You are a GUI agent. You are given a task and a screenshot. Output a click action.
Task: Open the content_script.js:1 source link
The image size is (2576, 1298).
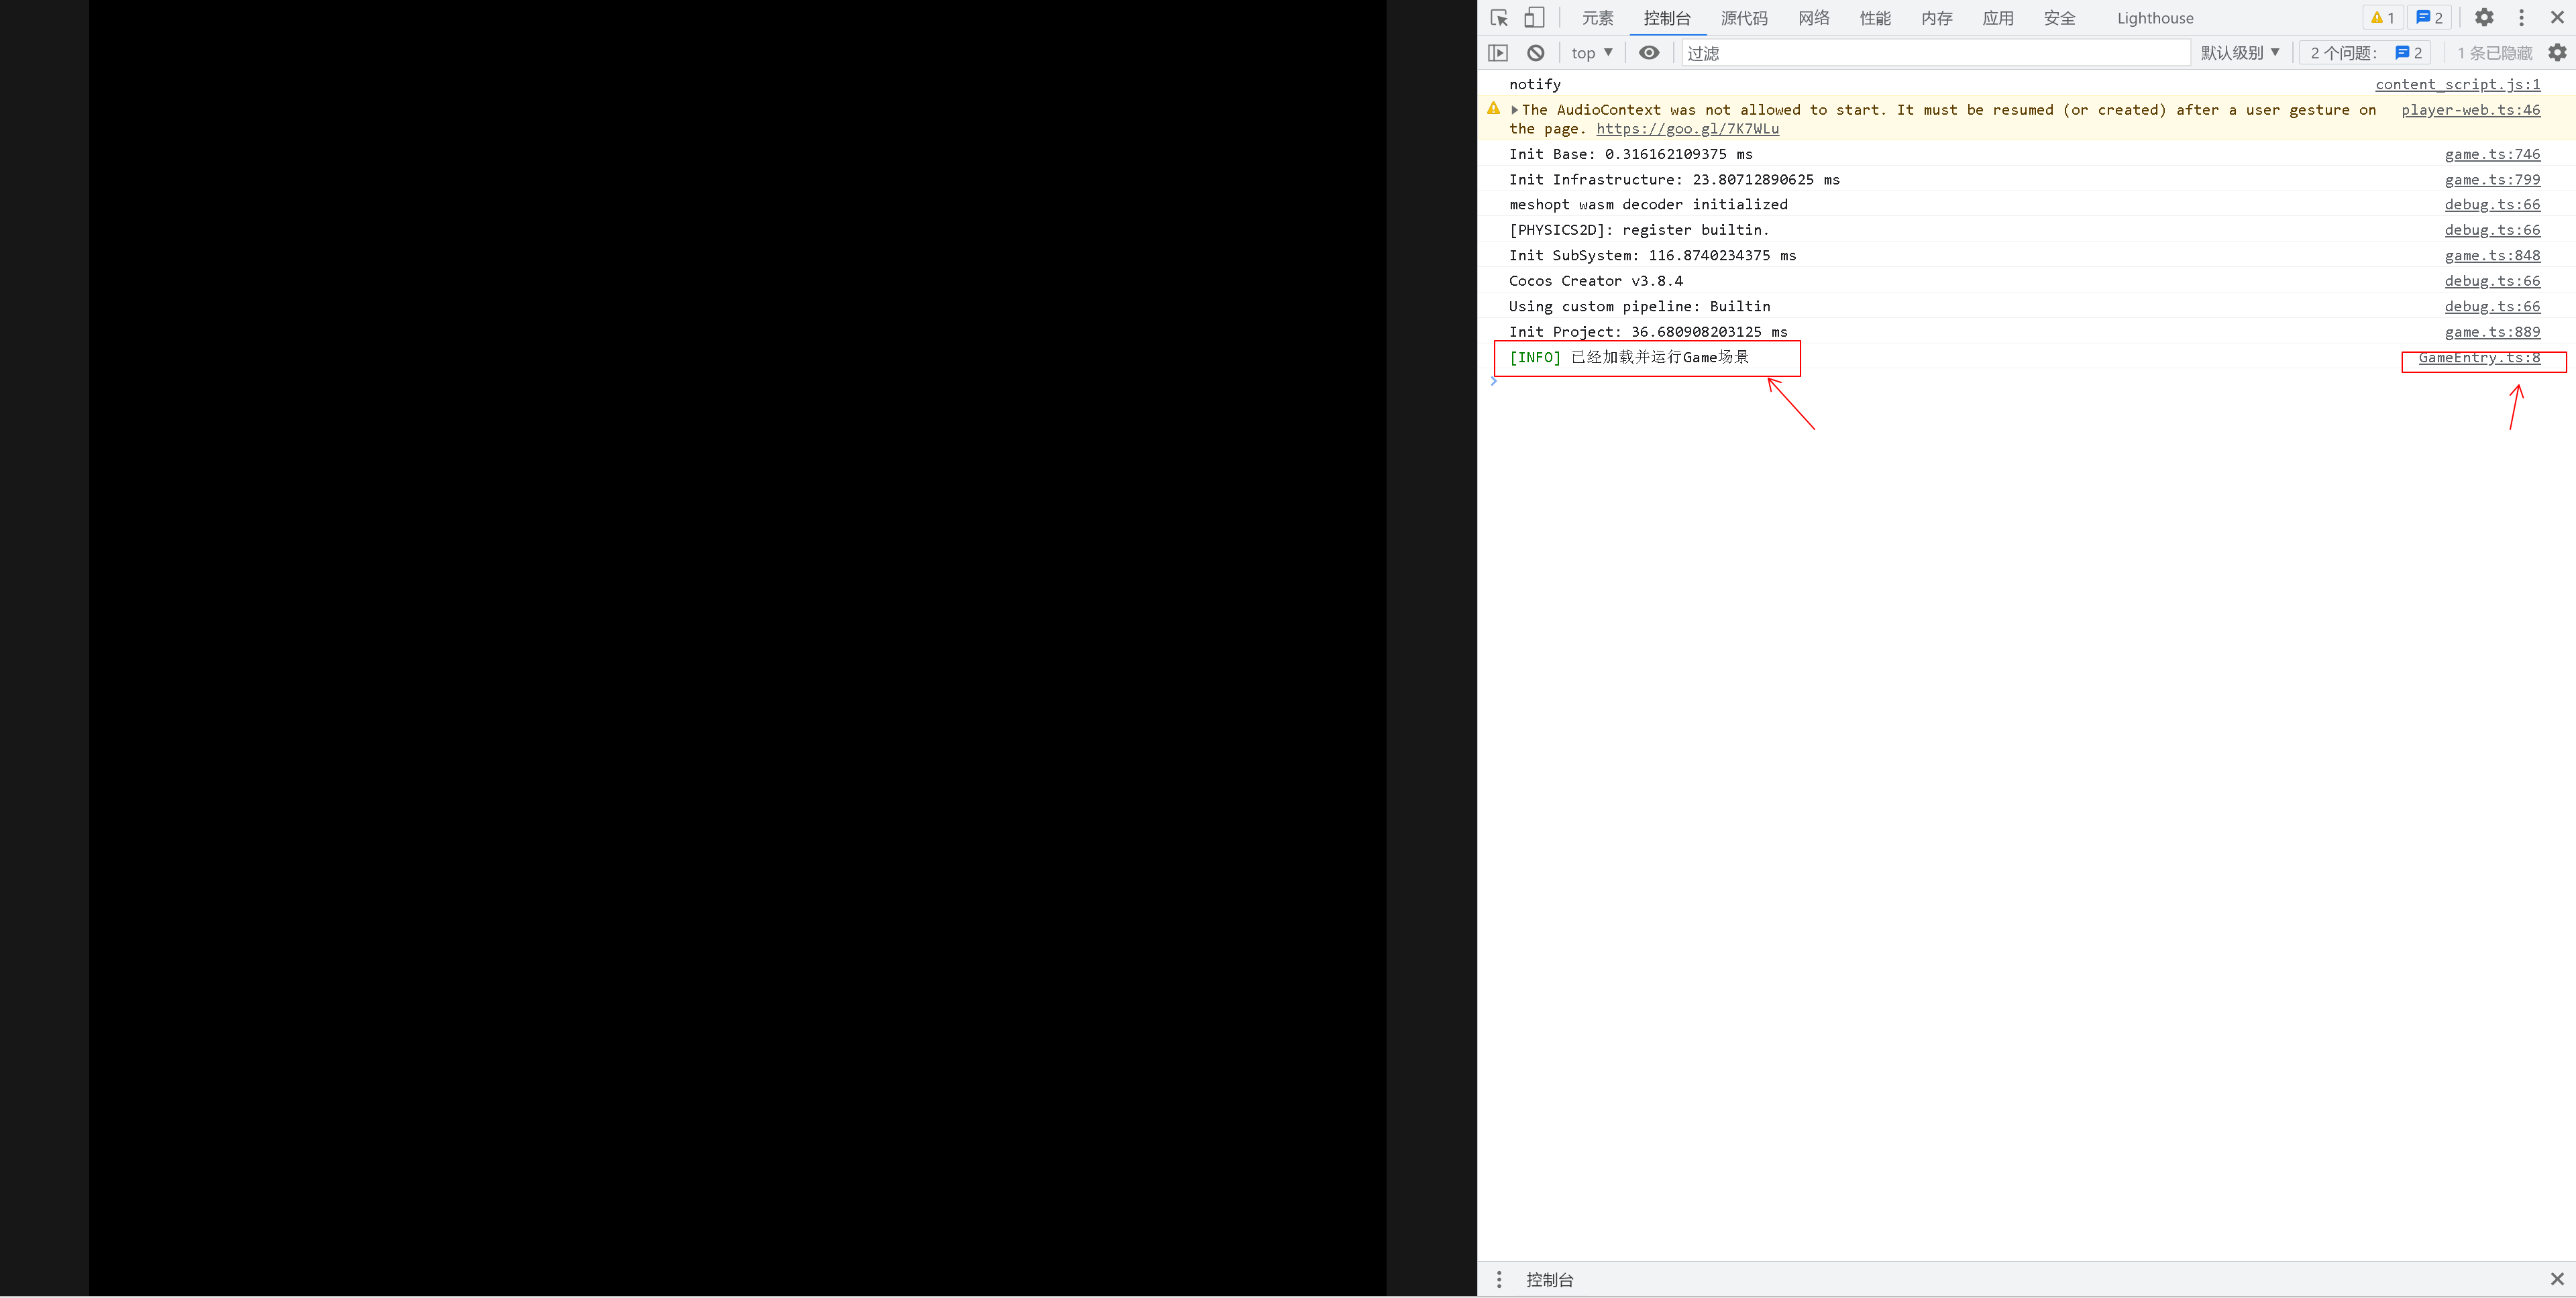(2458, 84)
